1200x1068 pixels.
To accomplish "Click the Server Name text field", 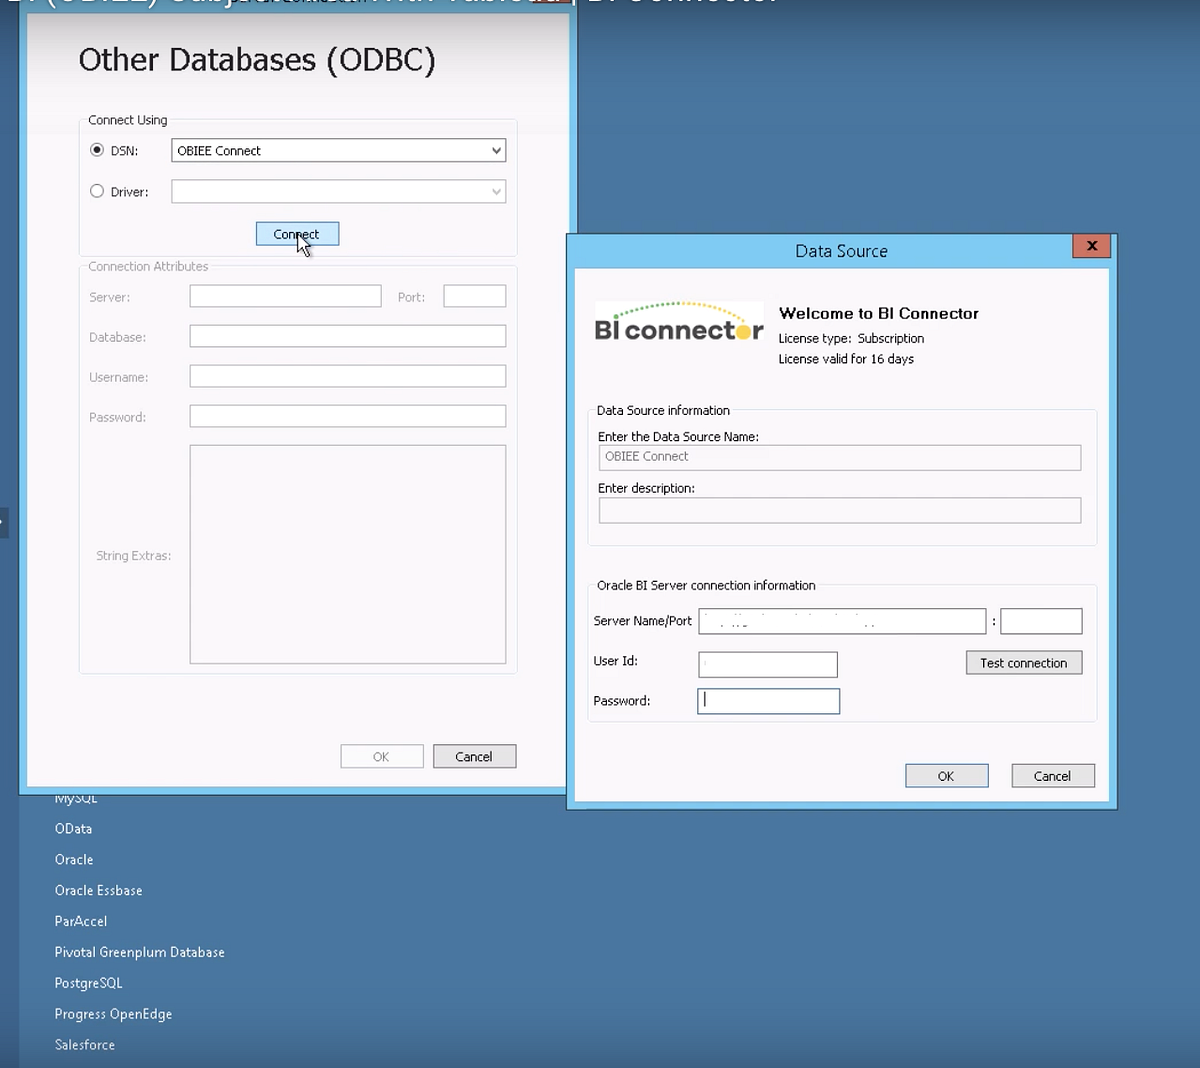I will [x=841, y=621].
